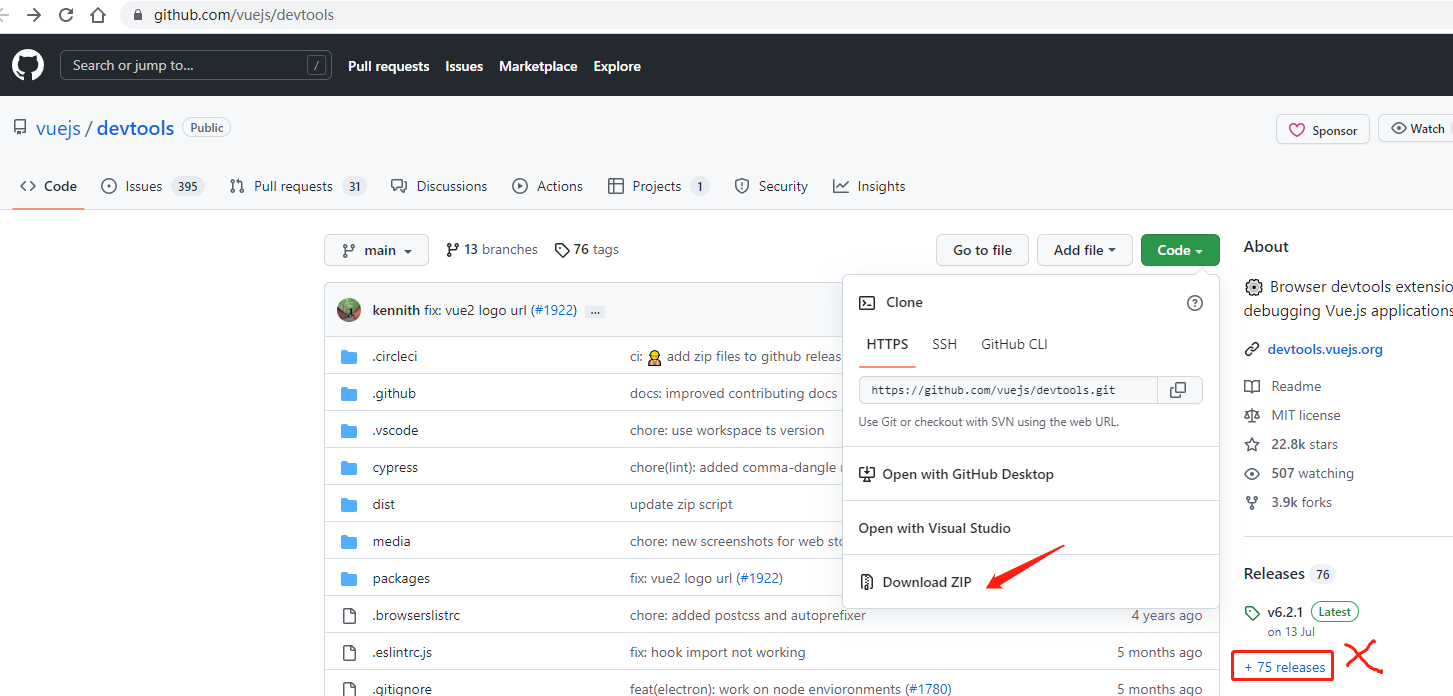The width and height of the screenshot is (1453, 696).
Task: Click the Watch button
Action: 1416,129
